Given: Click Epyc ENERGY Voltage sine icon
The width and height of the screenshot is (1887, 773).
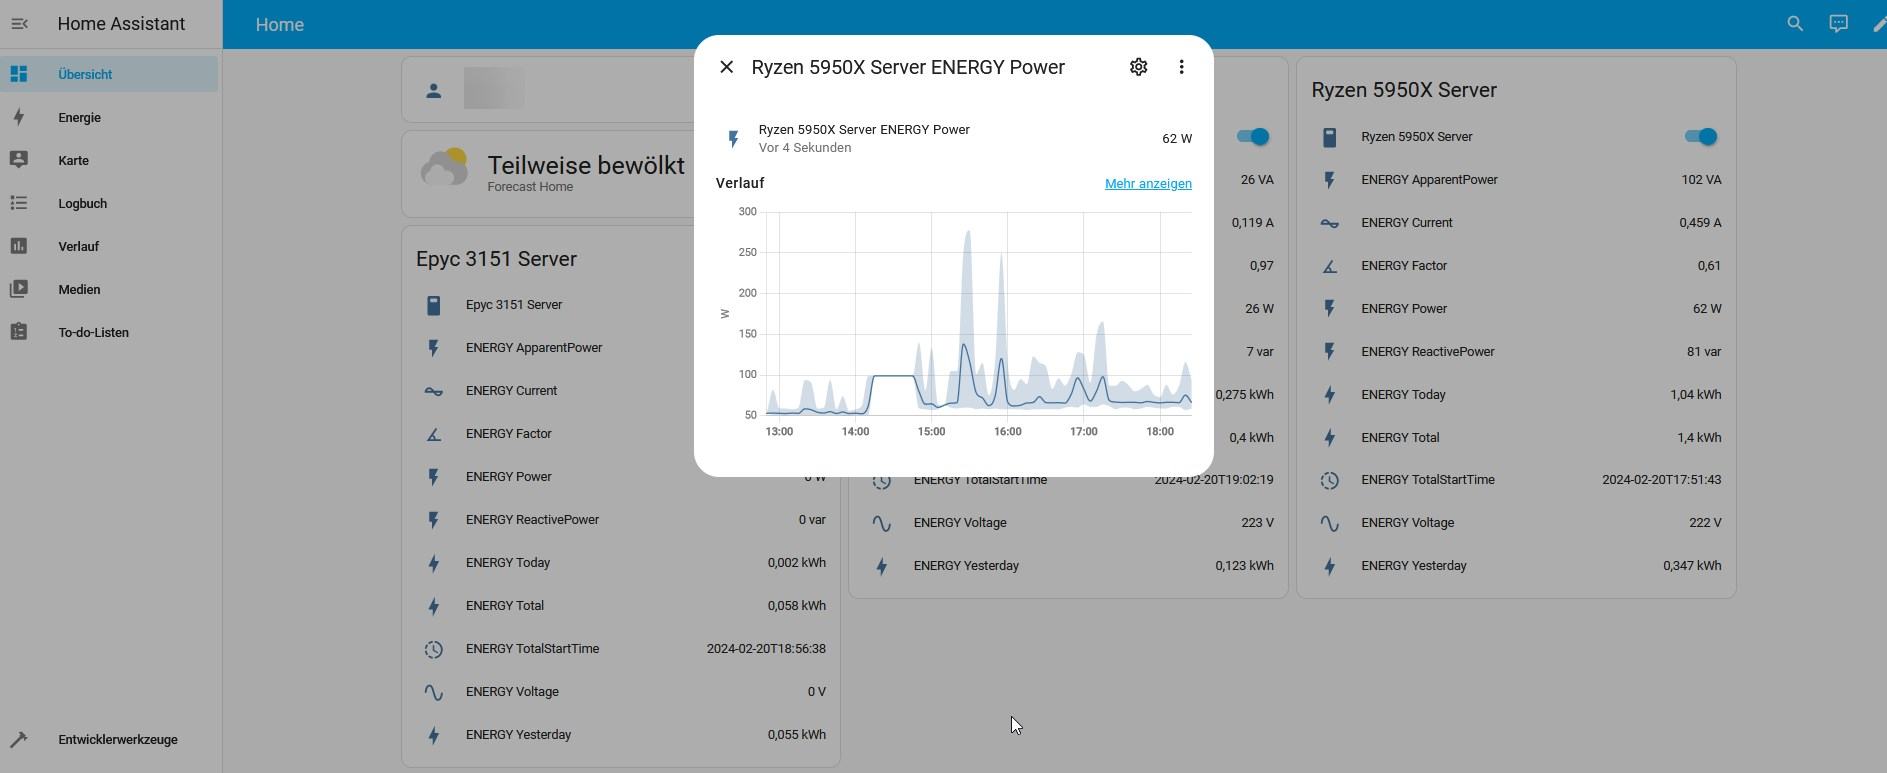Looking at the screenshot, I should click(433, 692).
